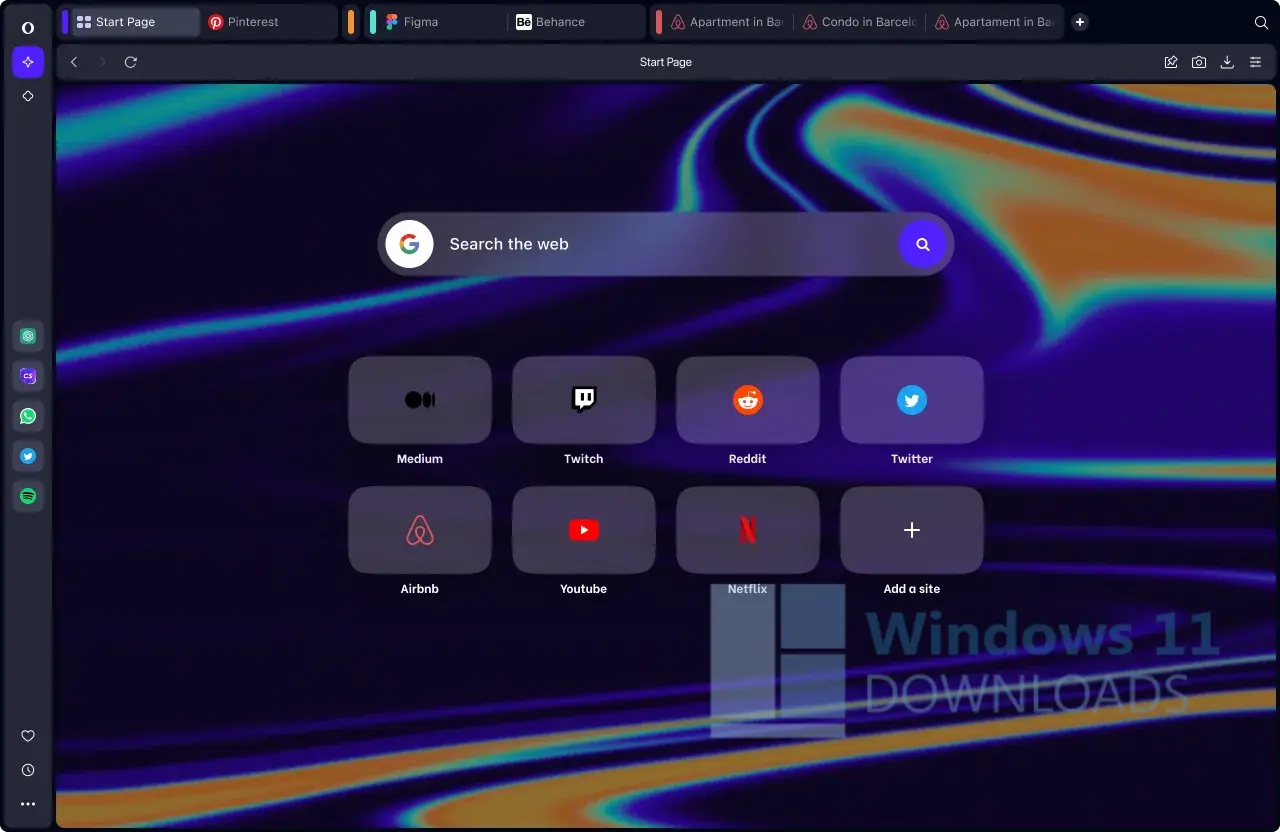Collapse the purple tab island handle
The height and width of the screenshot is (832, 1280).
[65, 22]
